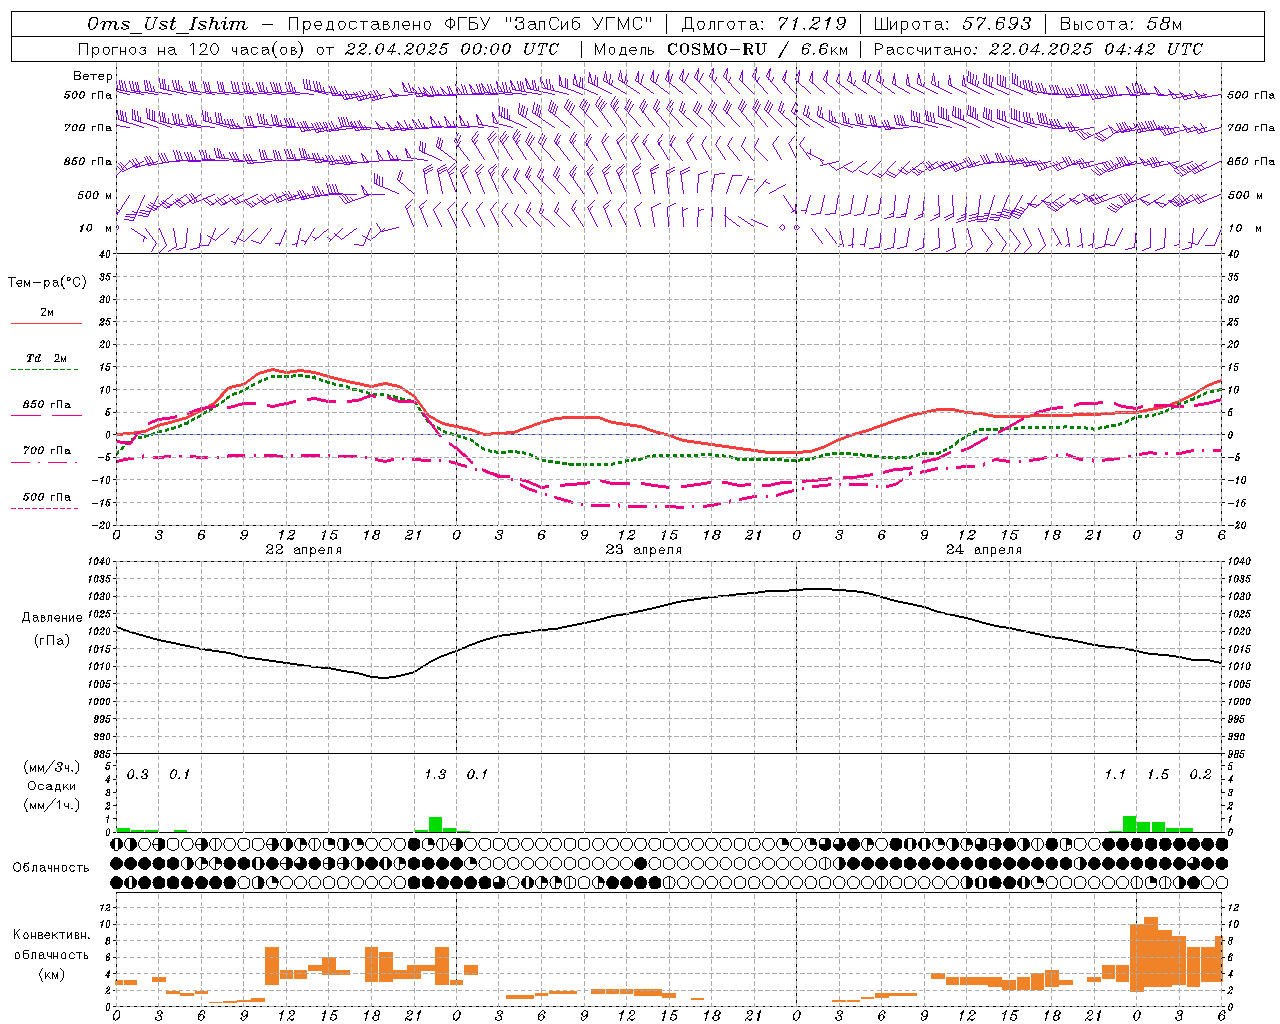Click the Ветер wind panel label
The width and height of the screenshot is (1280, 1024).
click(93, 76)
